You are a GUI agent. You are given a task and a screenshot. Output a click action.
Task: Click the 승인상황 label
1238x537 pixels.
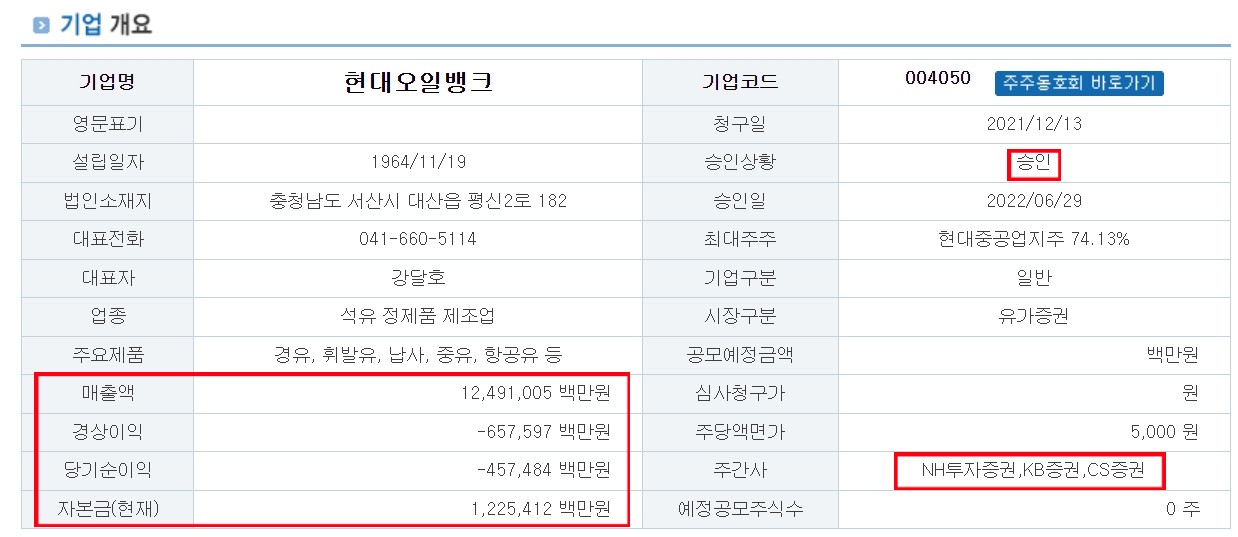[740, 163]
